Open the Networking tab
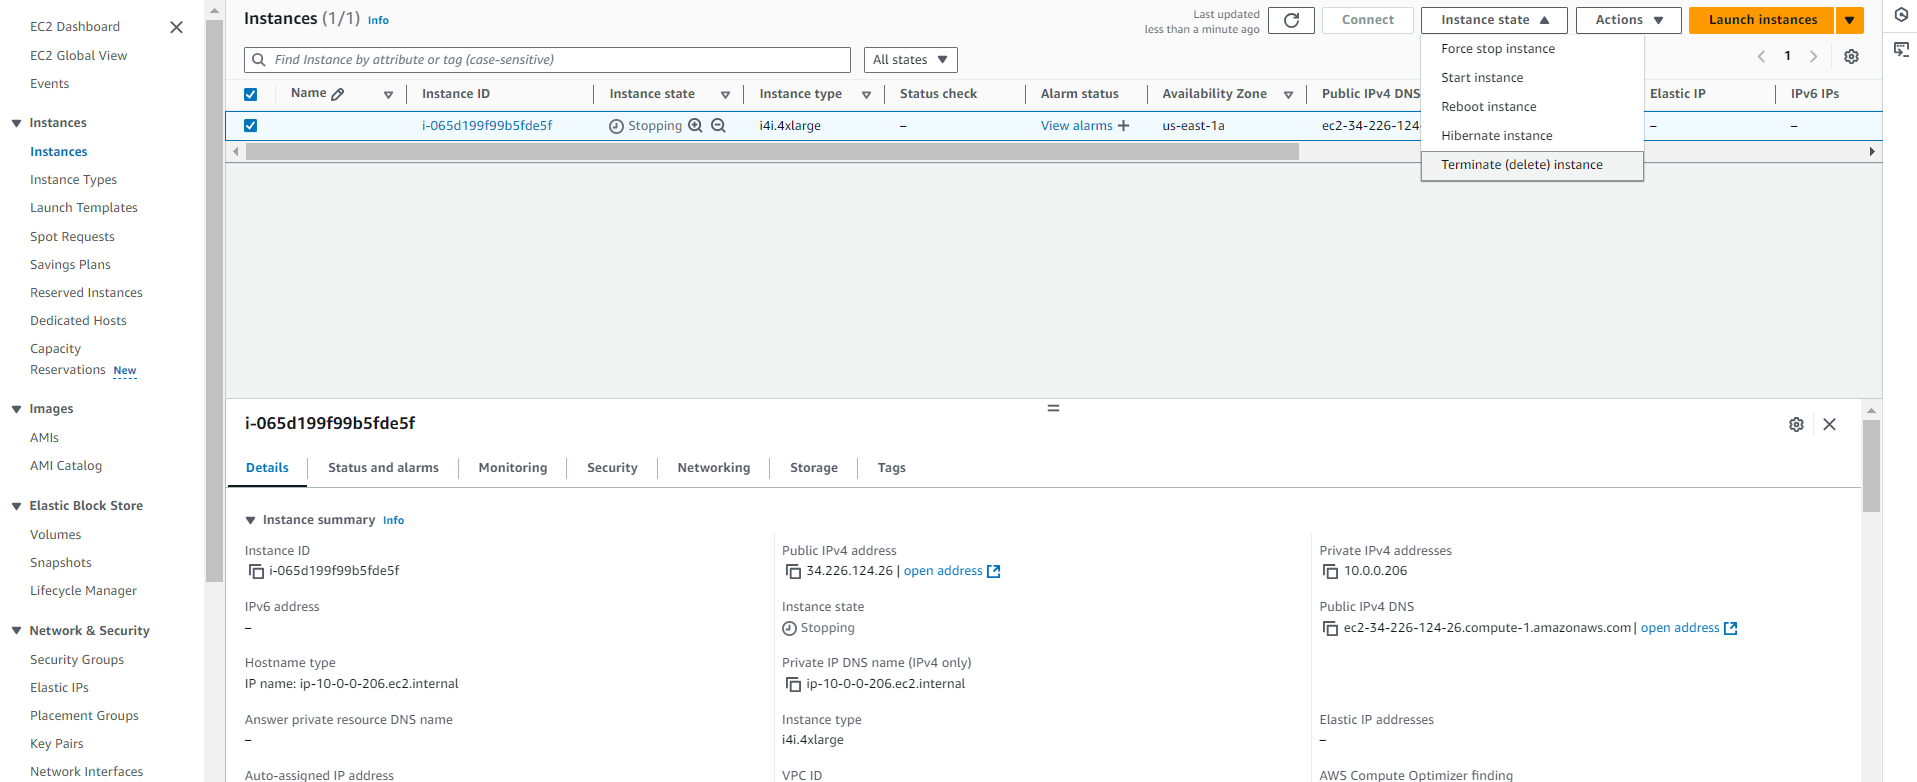 point(714,468)
